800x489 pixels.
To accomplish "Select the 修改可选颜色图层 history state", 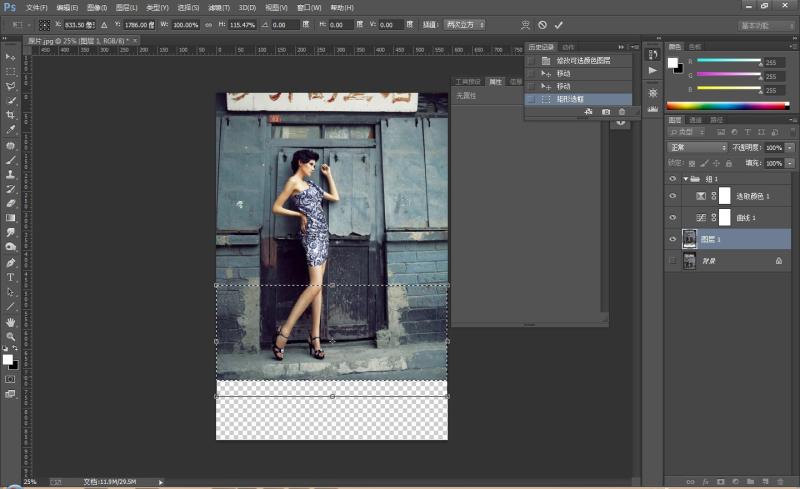I will tap(579, 61).
